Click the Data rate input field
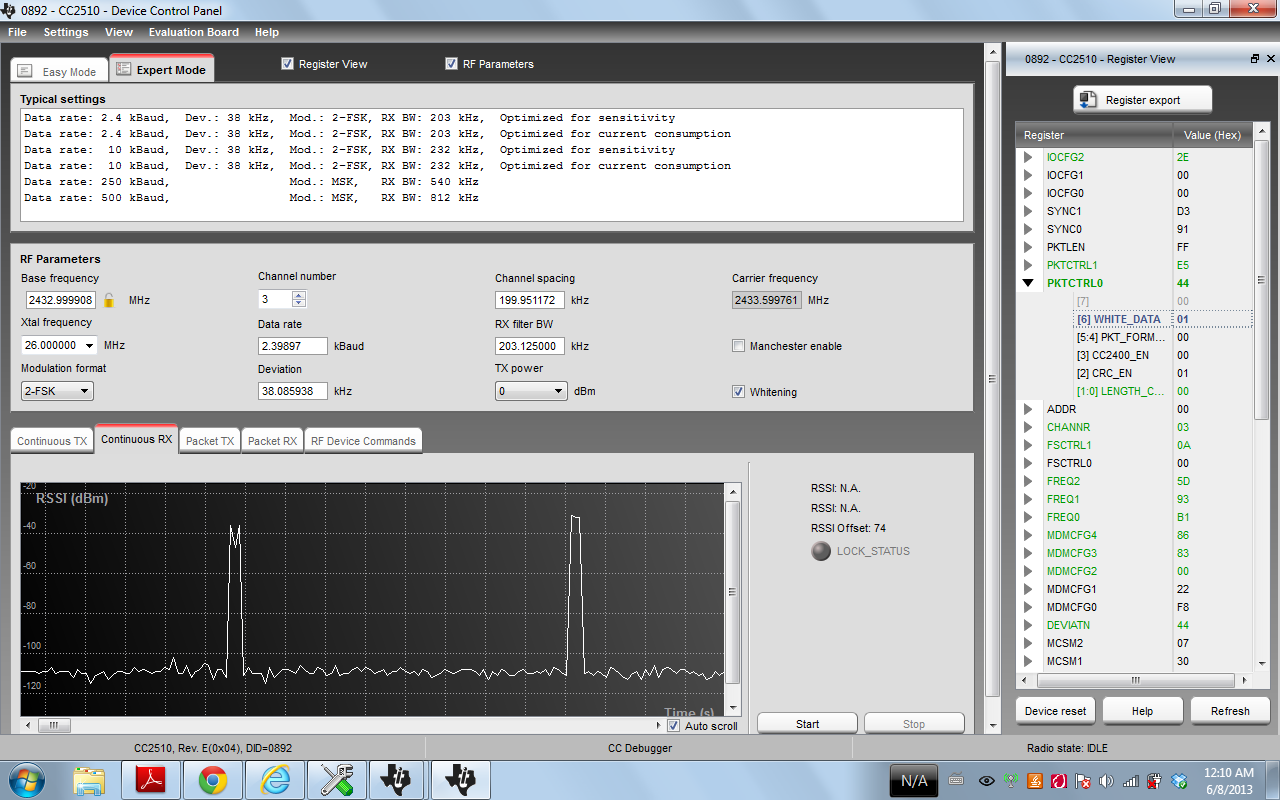This screenshot has width=1280, height=800. click(293, 346)
